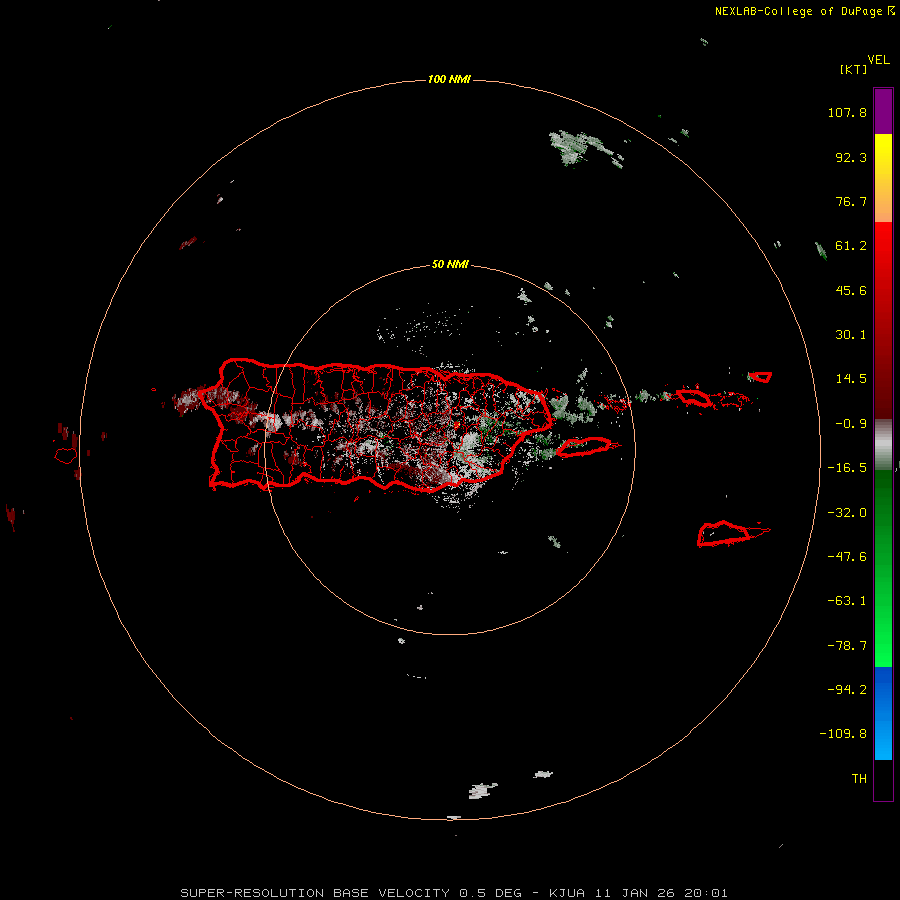Click the St. Croix island outline

click(724, 533)
